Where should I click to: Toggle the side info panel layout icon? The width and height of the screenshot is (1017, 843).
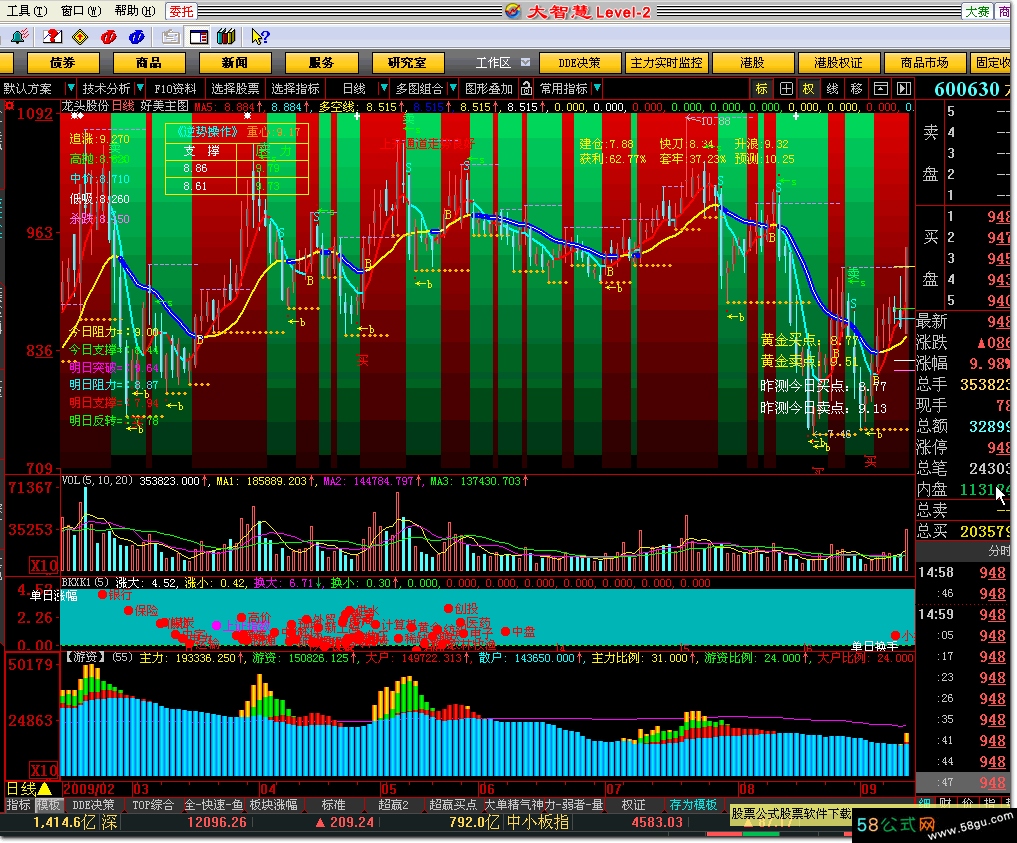click(199, 37)
